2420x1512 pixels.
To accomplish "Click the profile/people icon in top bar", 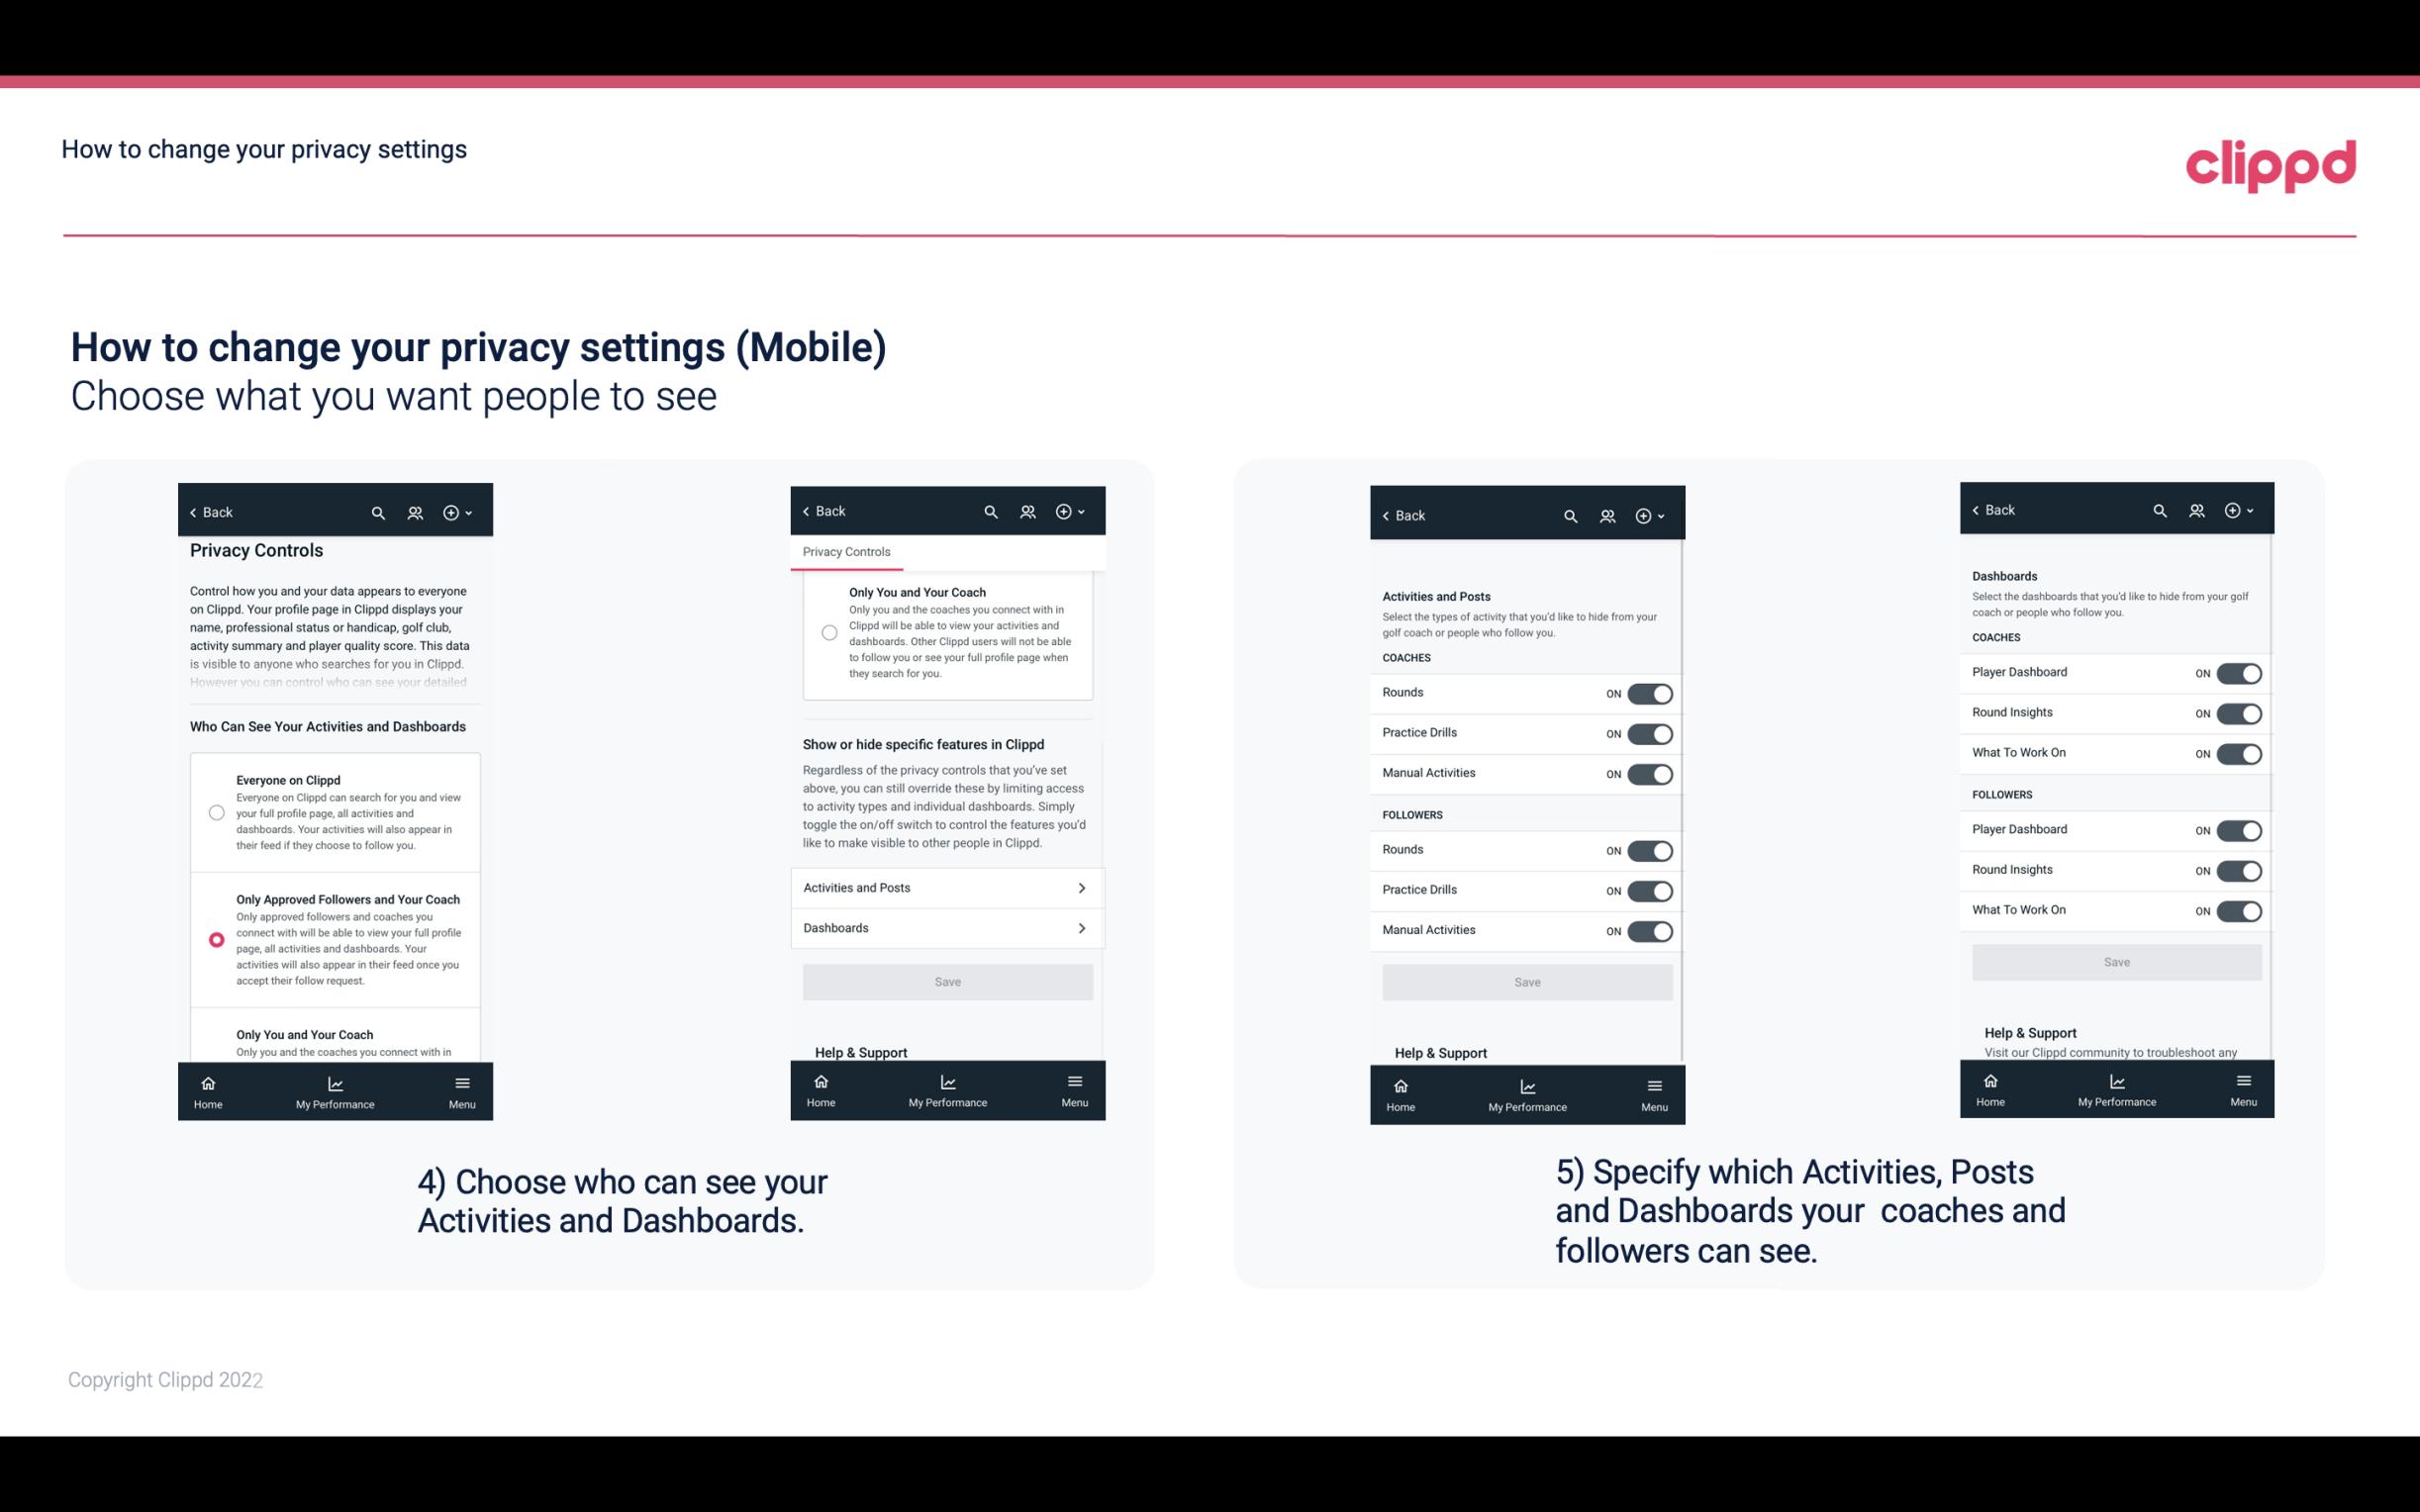I will (415, 513).
